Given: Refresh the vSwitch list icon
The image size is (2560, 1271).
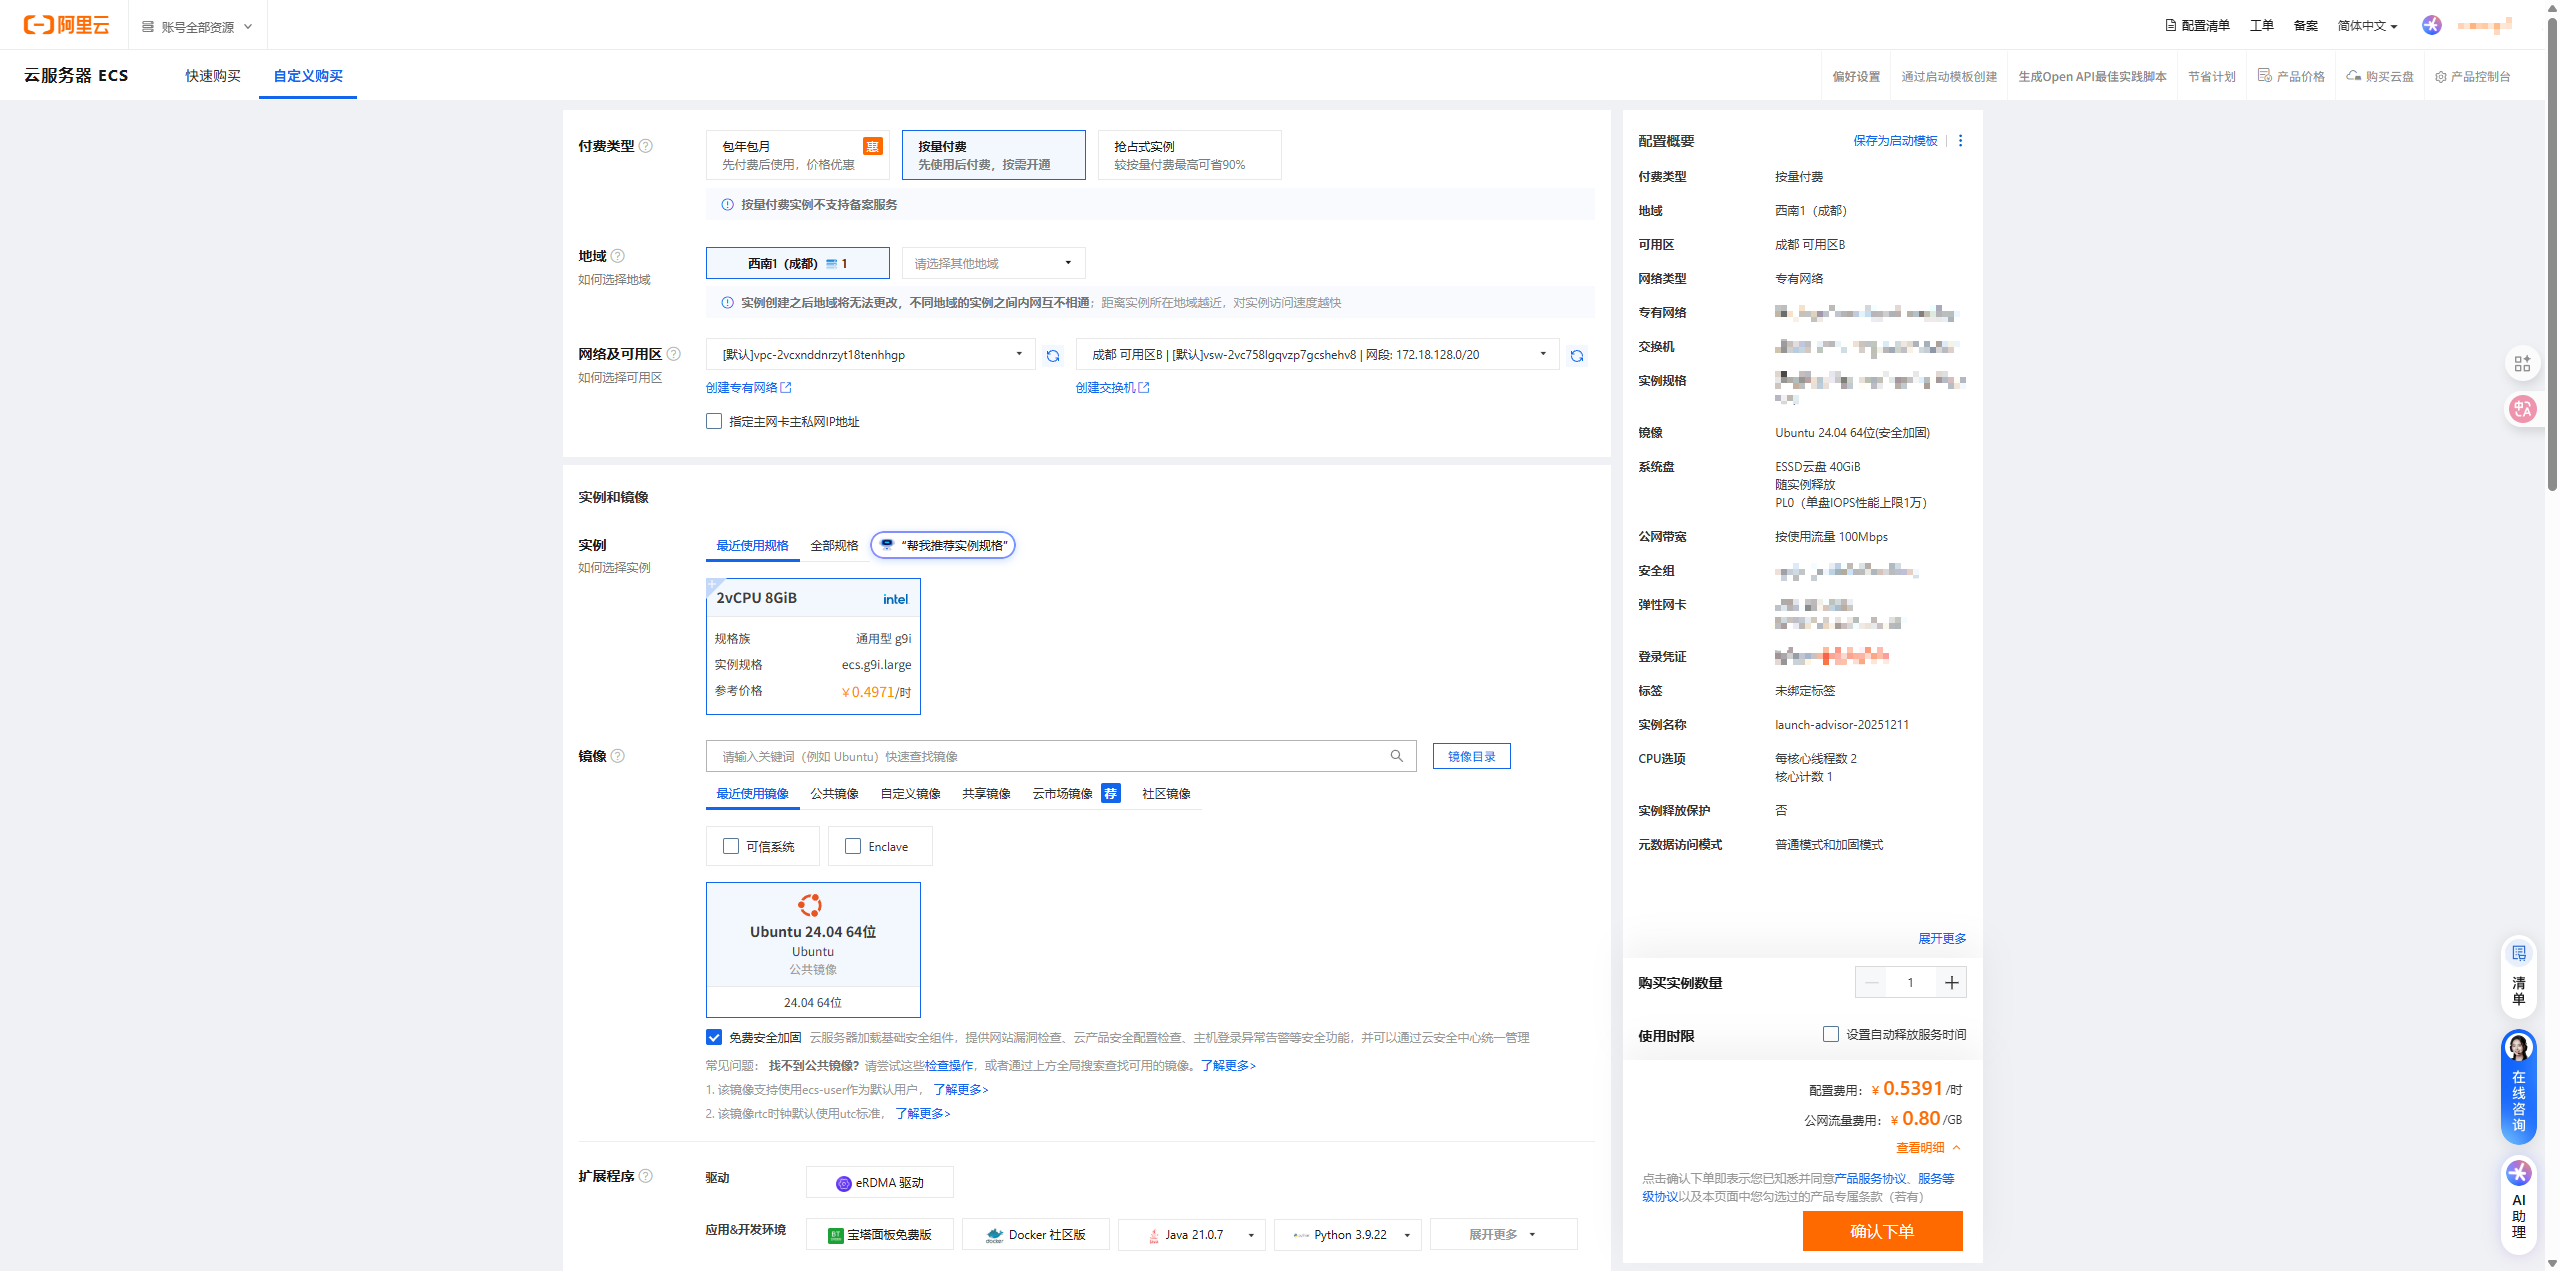Looking at the screenshot, I should pyautogui.click(x=1577, y=356).
